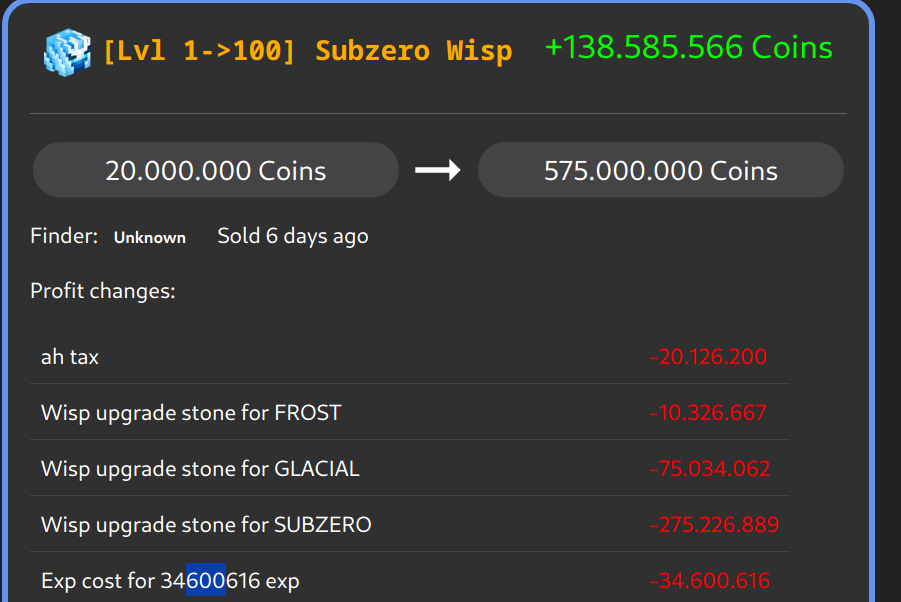Click the -10.326.667 FROST cost value

pyautogui.click(x=708, y=412)
